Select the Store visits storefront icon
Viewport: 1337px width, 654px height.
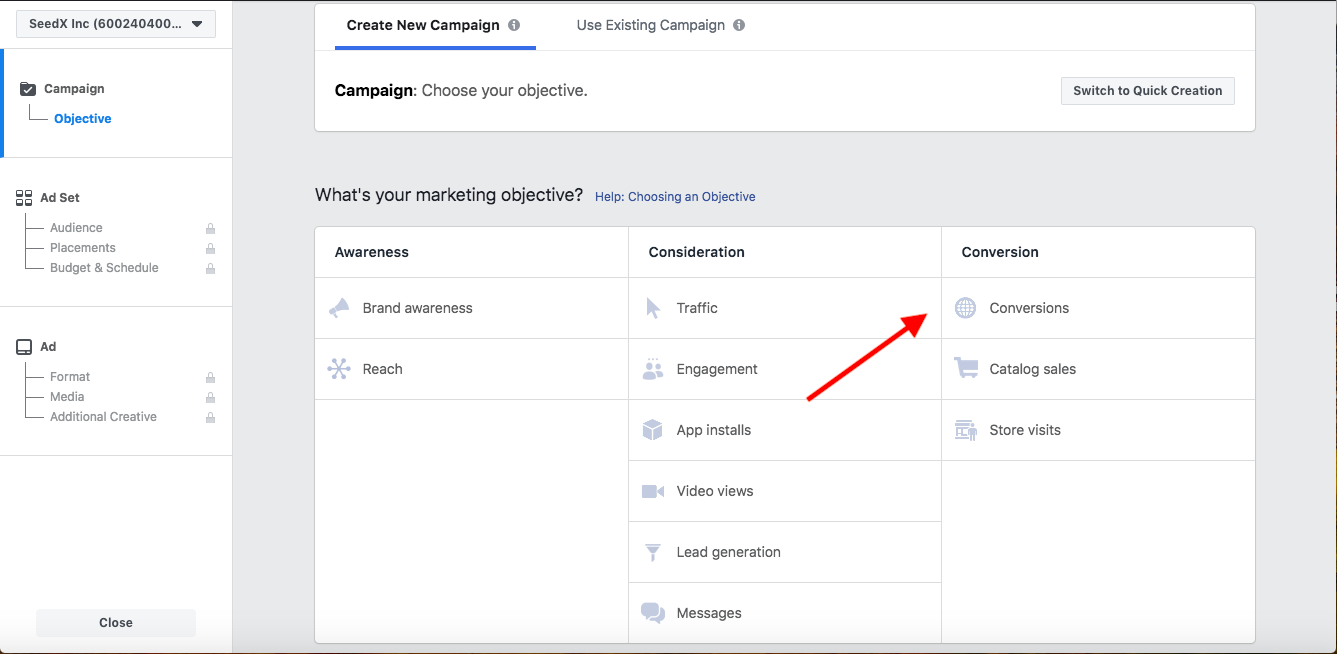(x=966, y=430)
